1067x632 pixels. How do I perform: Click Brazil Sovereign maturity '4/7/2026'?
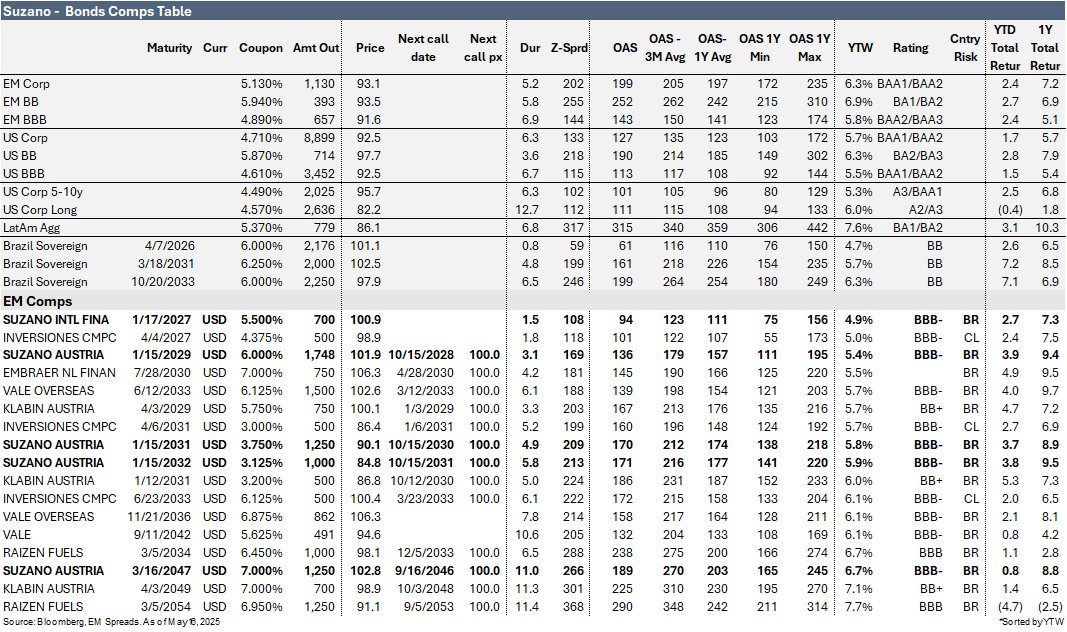click(x=169, y=246)
